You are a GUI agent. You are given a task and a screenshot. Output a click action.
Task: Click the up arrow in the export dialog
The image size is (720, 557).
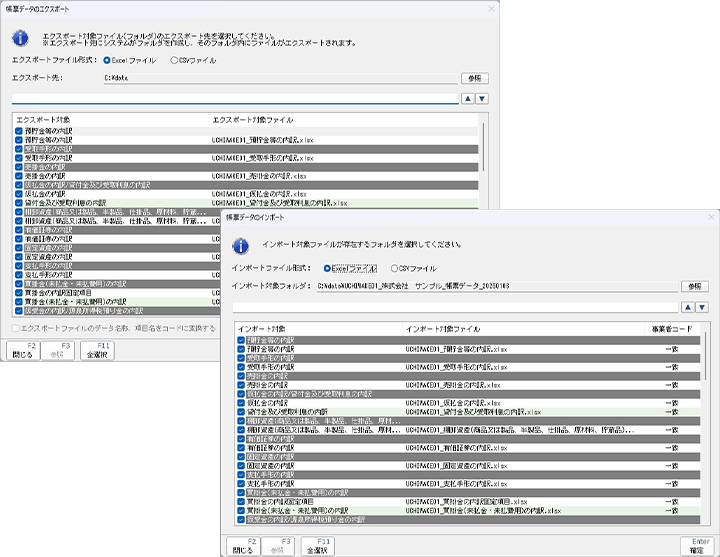[467, 98]
